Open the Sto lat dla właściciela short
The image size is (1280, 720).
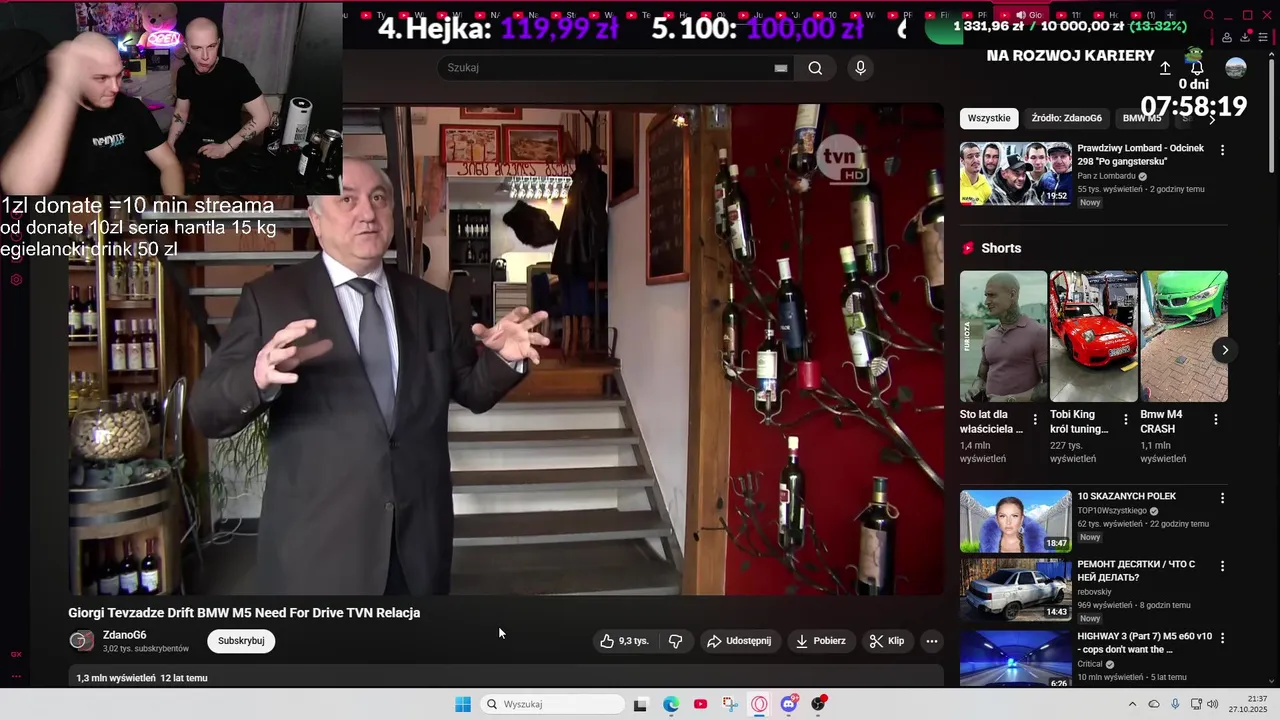pos(1003,336)
